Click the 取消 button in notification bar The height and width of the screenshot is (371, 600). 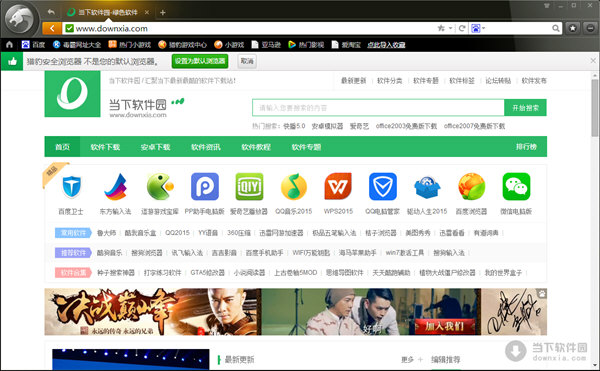pyautogui.click(x=247, y=61)
